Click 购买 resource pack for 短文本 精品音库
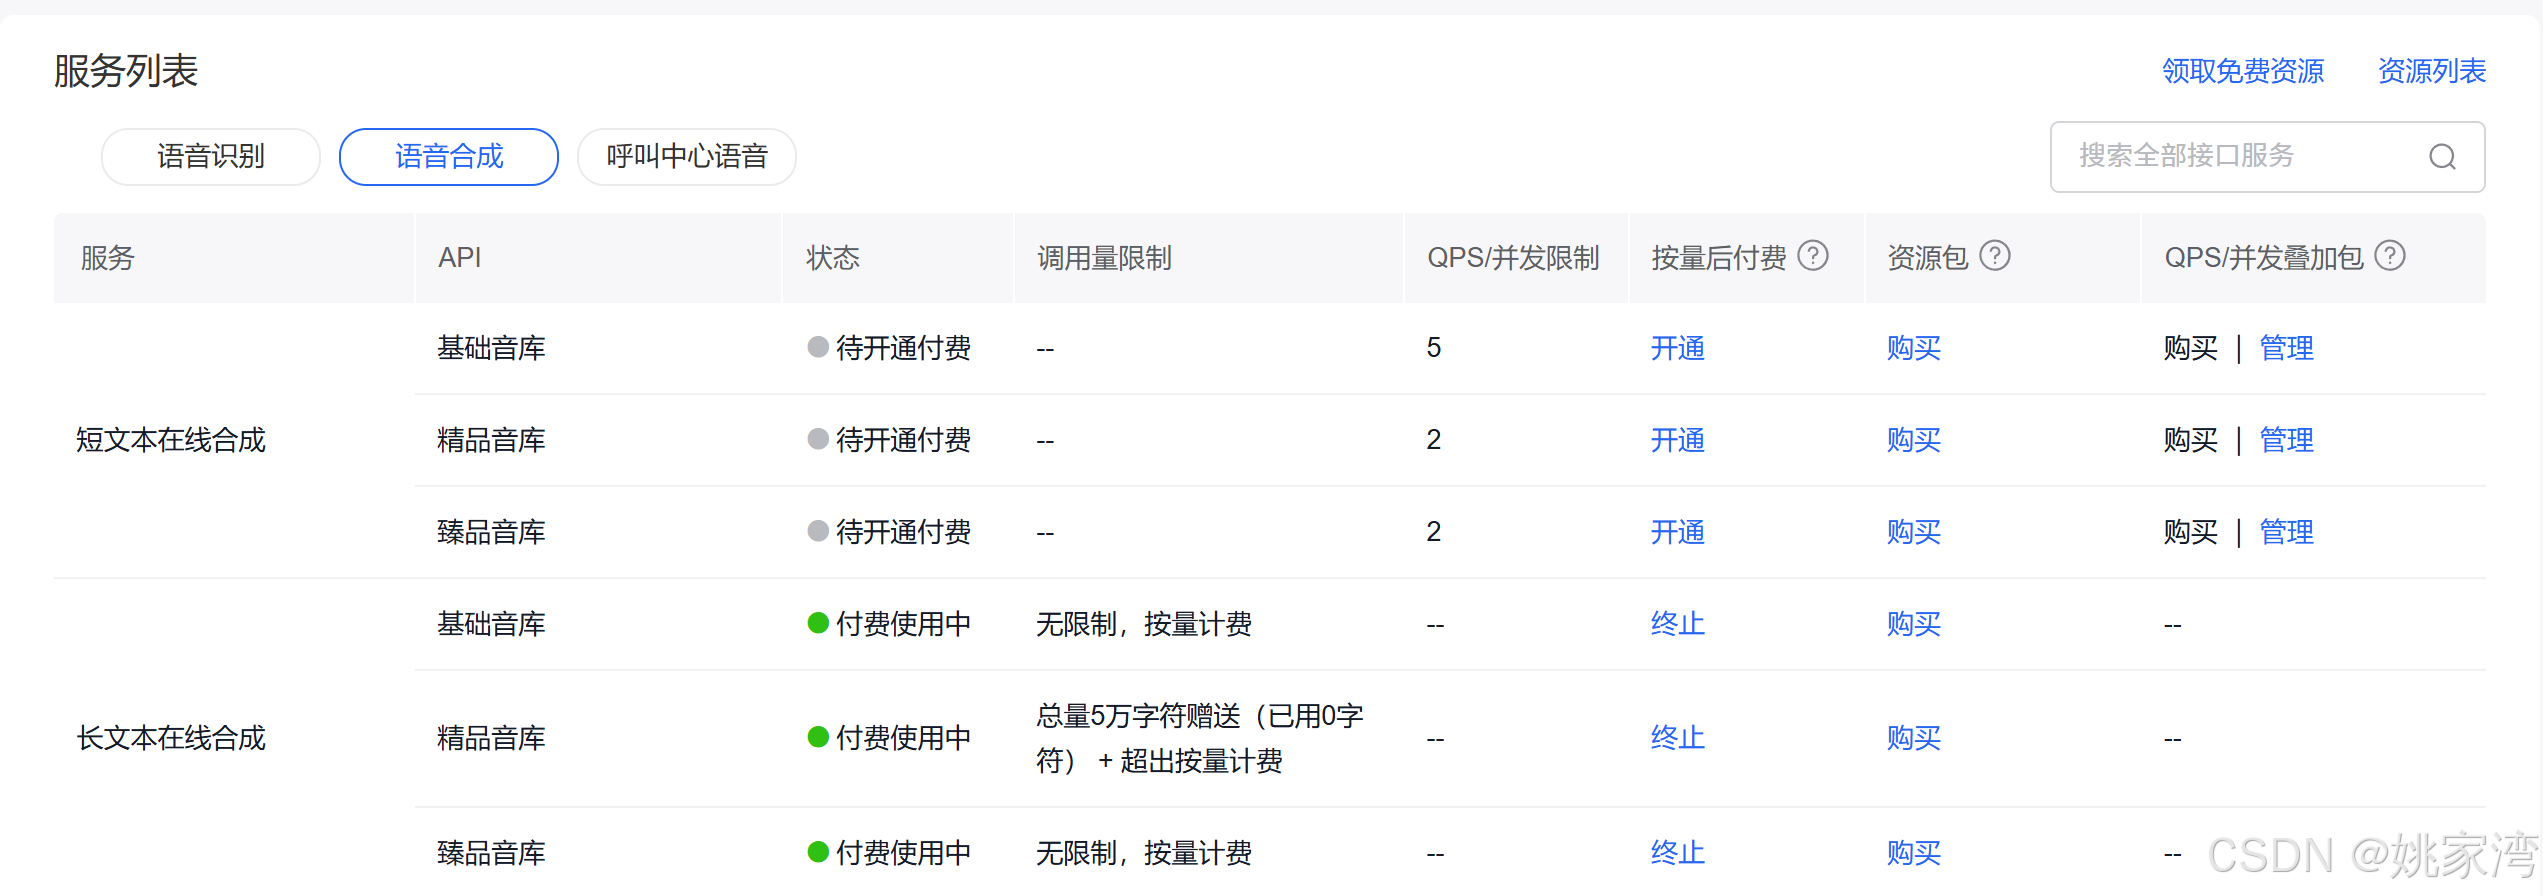 [1913, 440]
